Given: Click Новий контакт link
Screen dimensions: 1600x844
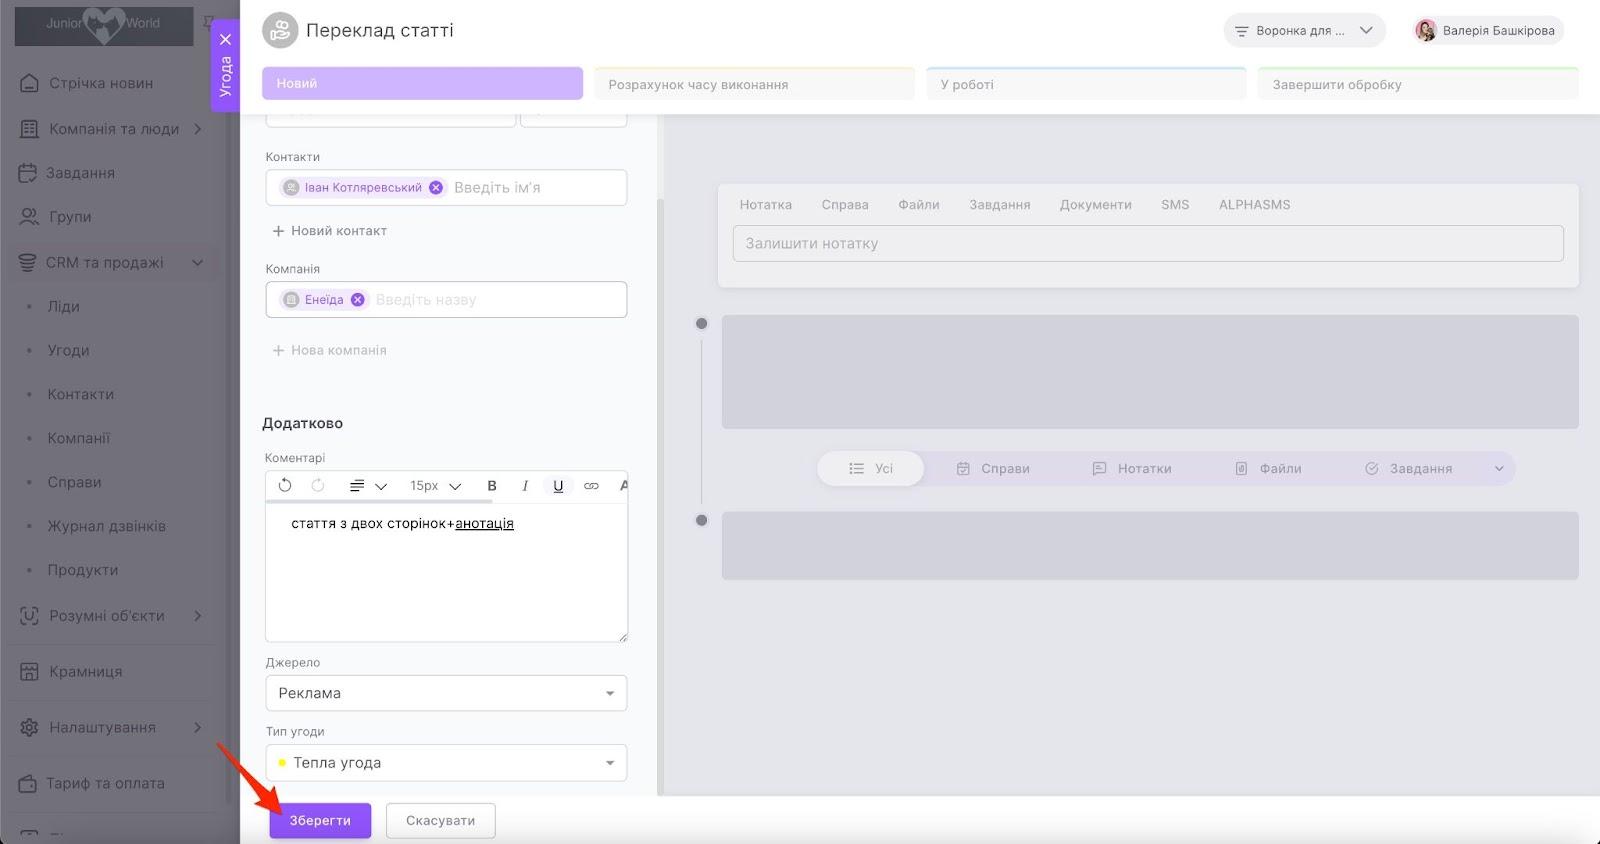Looking at the screenshot, I should coord(330,231).
